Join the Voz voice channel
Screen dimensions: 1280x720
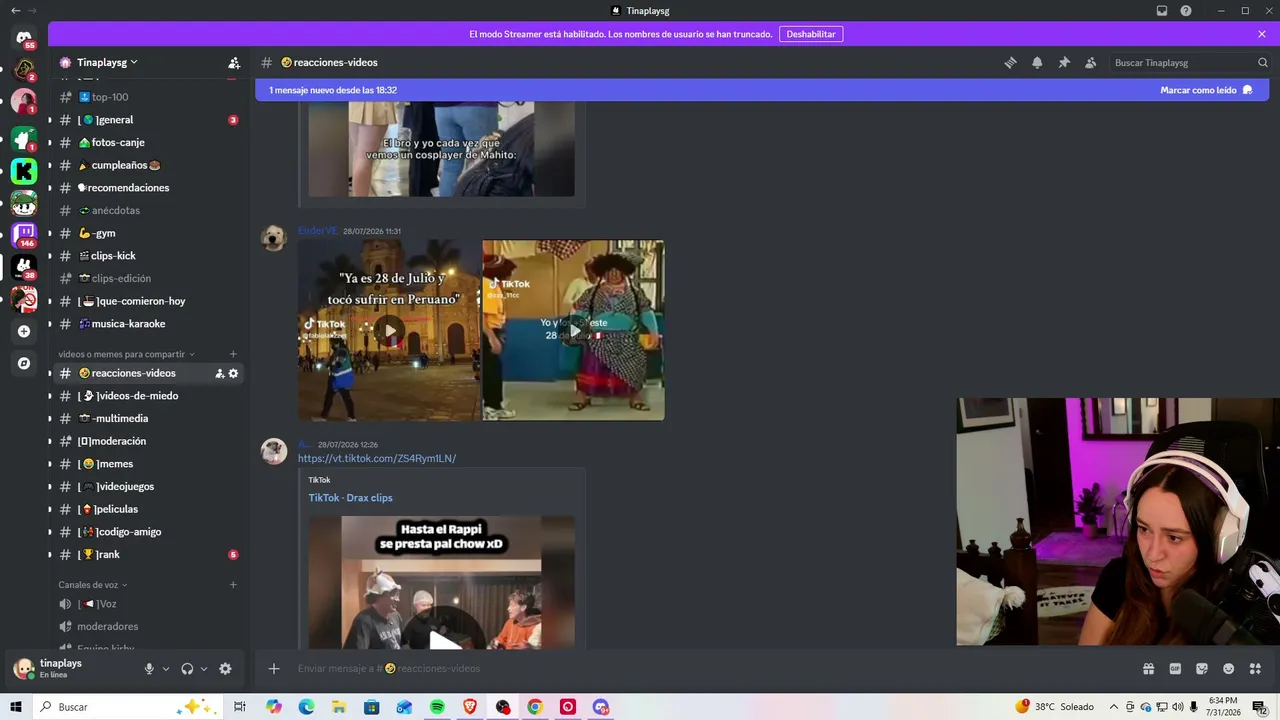point(148,604)
